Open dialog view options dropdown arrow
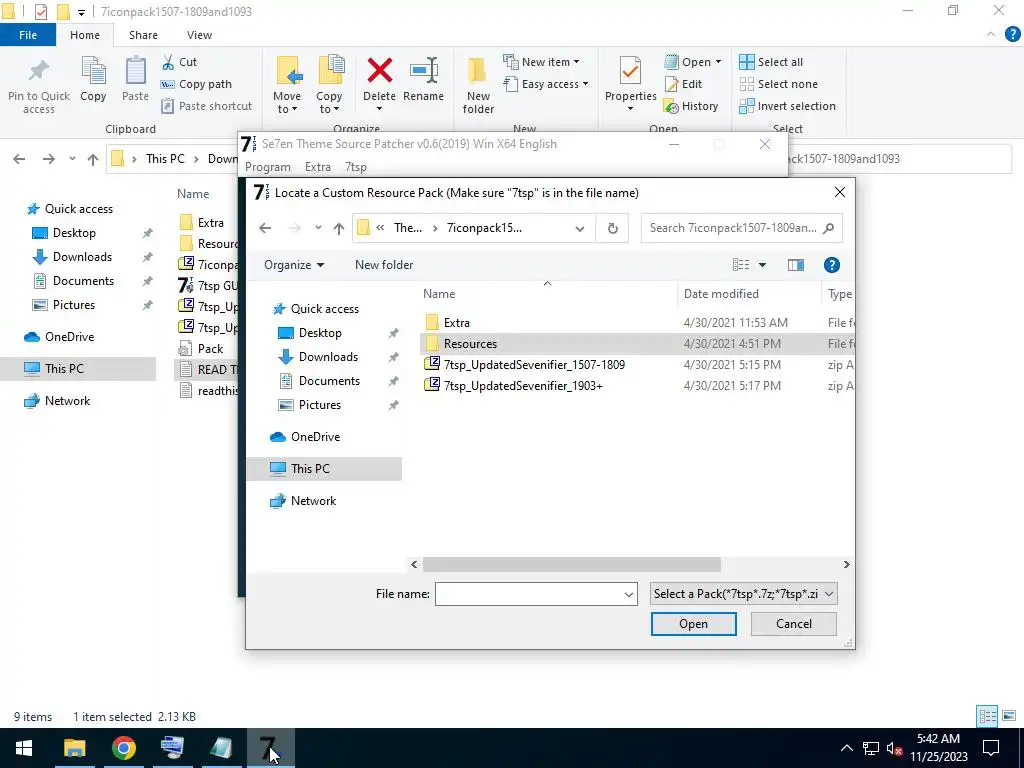Screen dimensions: 1024x768 click(x=762, y=264)
